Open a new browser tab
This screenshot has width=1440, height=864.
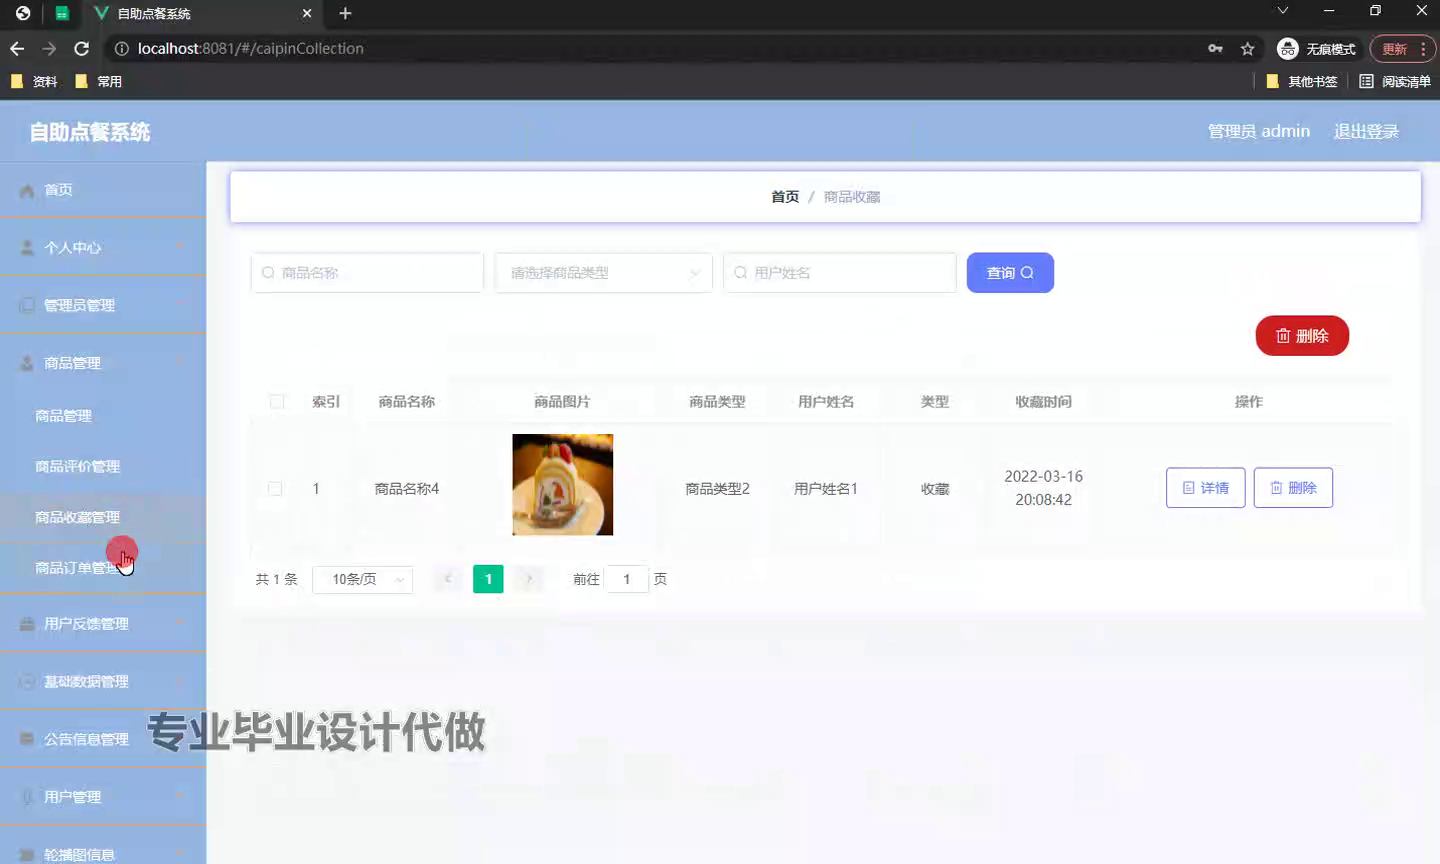[345, 13]
